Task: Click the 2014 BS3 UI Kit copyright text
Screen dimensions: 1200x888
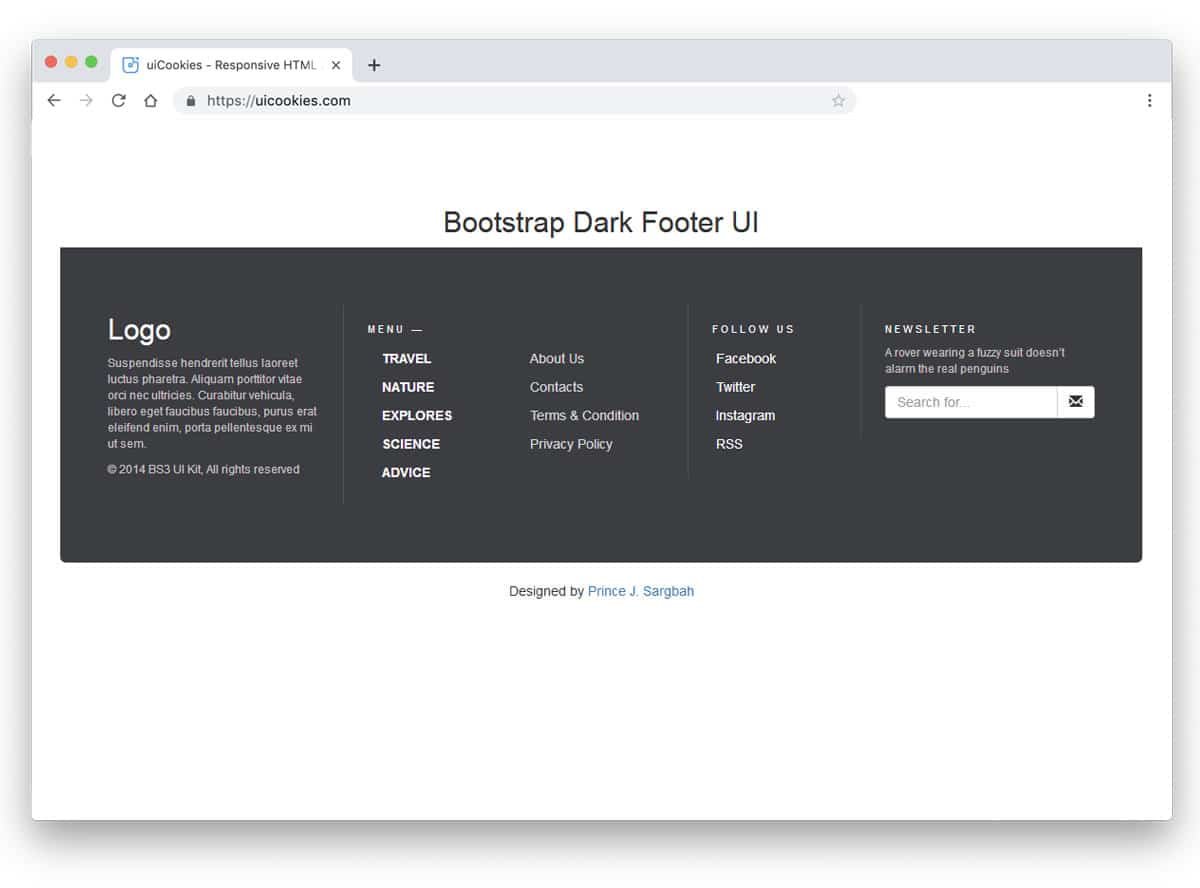Action: tap(203, 469)
